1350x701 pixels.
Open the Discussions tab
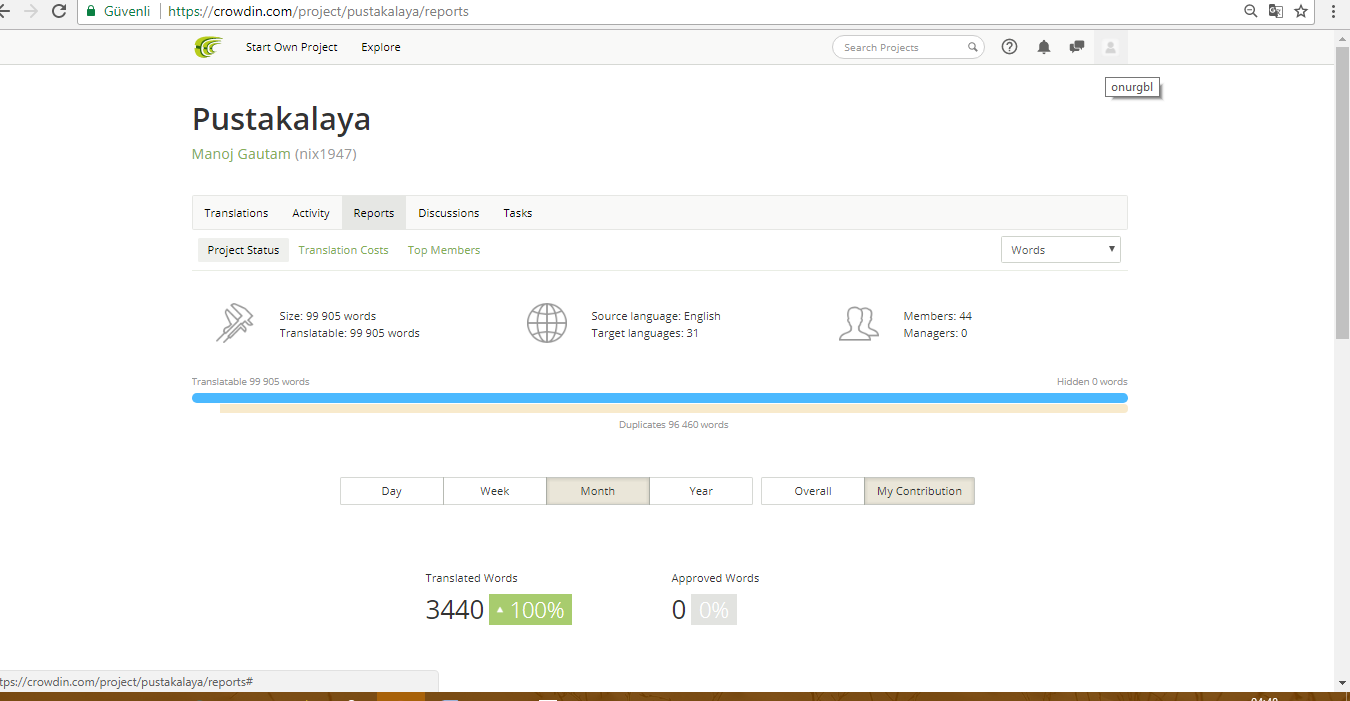coord(449,213)
